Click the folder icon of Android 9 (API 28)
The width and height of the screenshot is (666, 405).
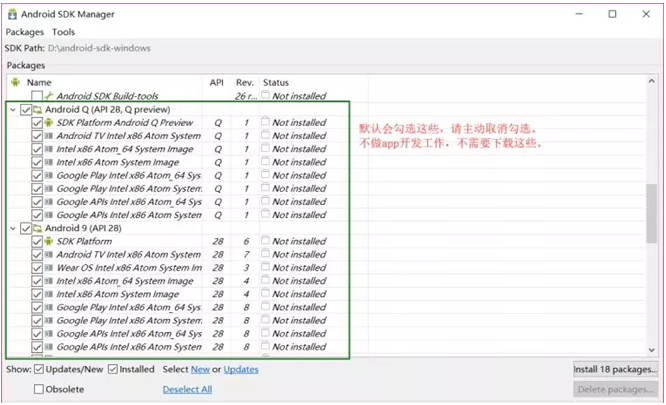tap(38, 228)
